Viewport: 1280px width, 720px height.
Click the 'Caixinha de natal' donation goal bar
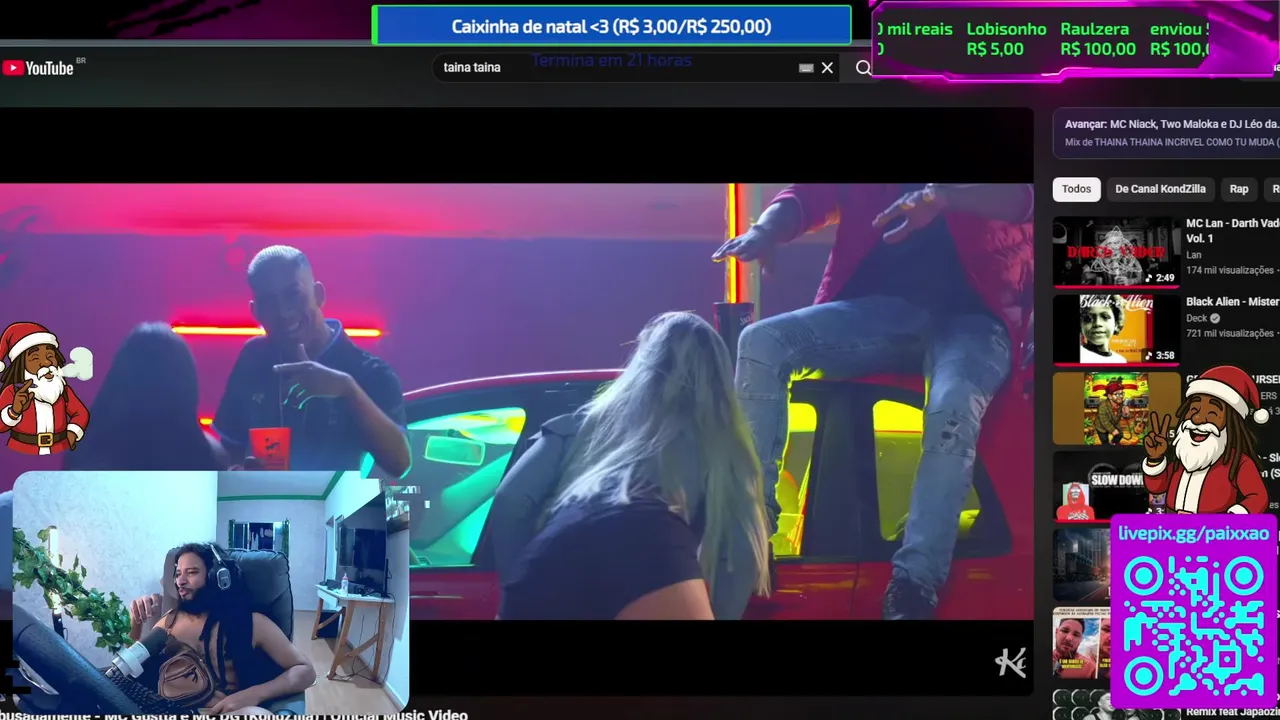[x=611, y=26]
